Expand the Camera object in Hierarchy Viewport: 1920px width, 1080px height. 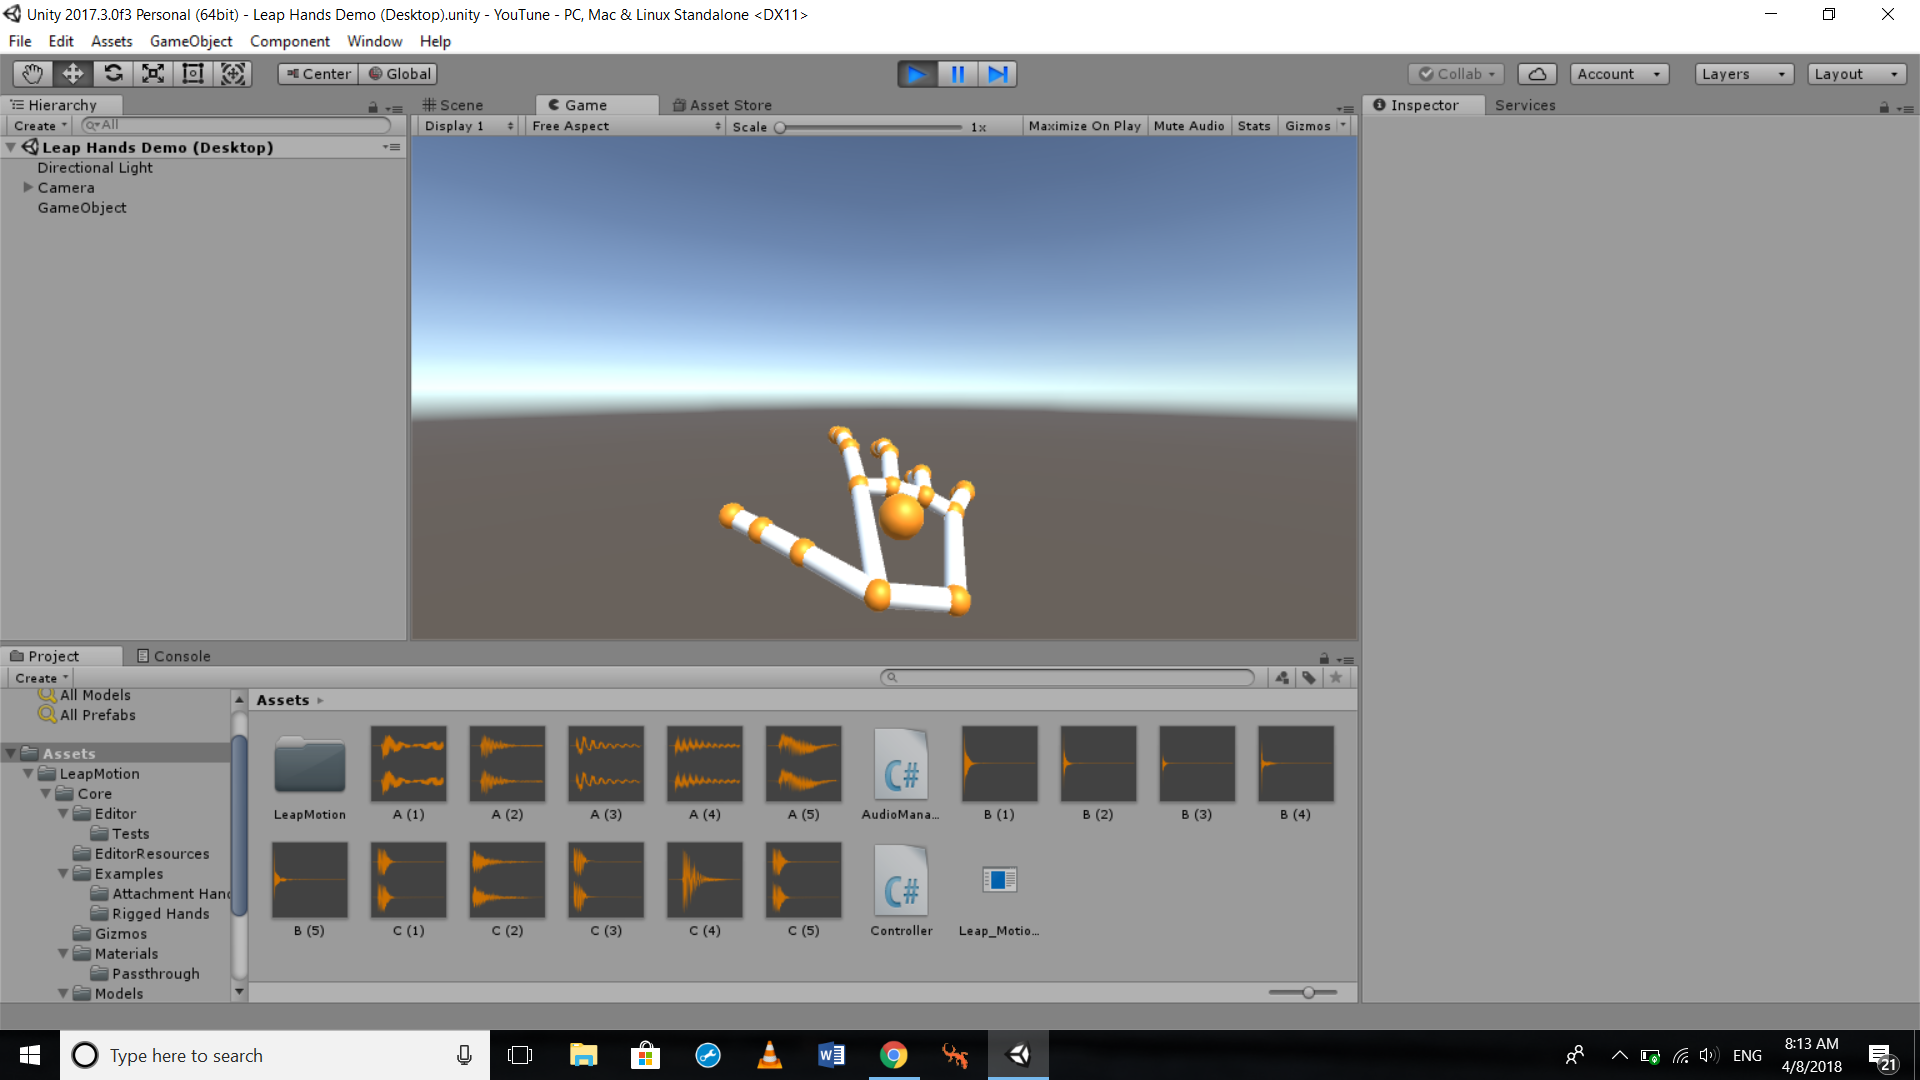coord(28,188)
